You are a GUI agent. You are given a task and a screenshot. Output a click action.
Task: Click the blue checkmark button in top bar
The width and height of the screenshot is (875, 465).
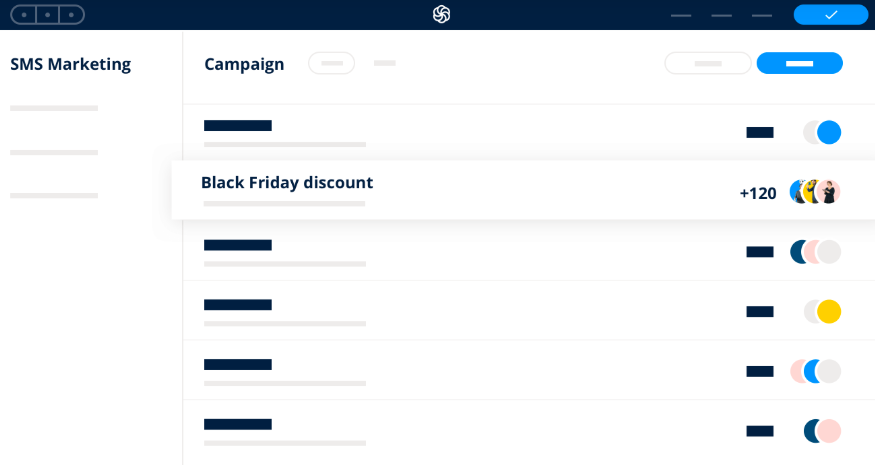pyautogui.click(x=831, y=15)
